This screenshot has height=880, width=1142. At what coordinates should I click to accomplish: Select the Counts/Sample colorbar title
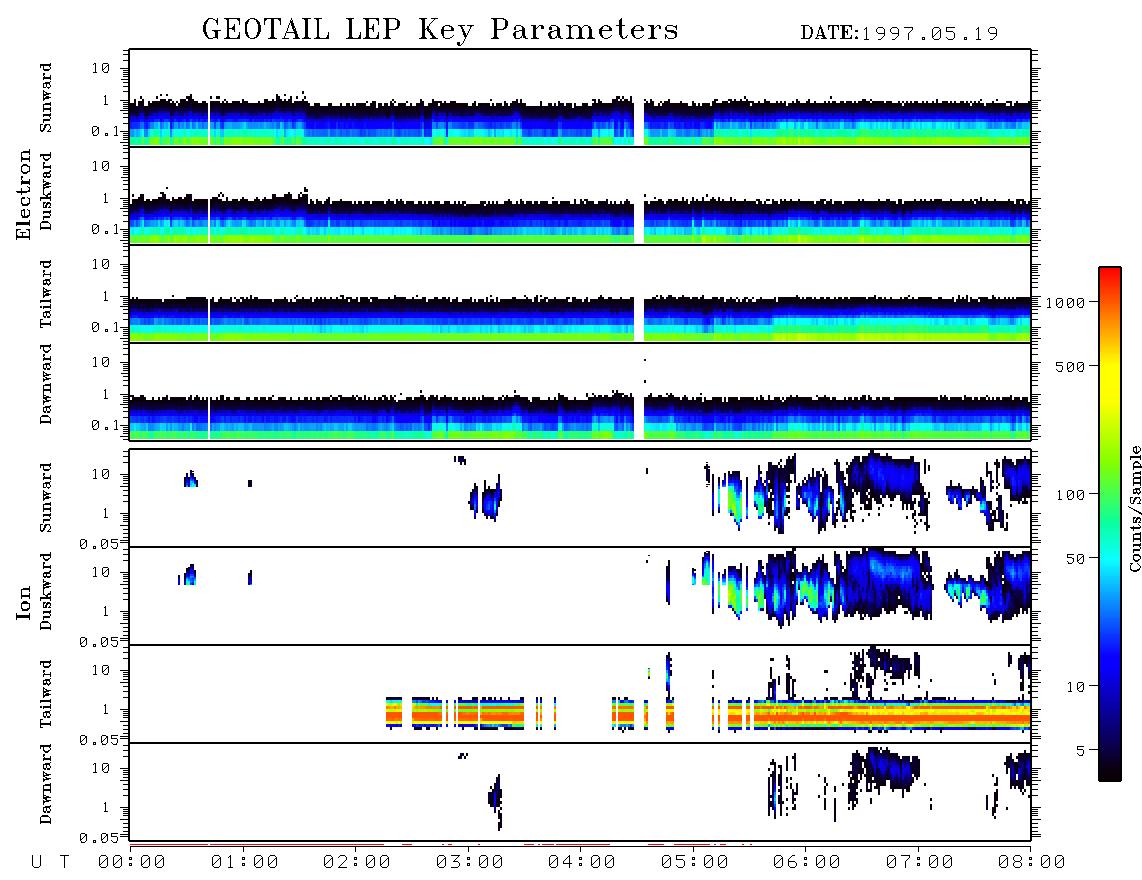1134,508
